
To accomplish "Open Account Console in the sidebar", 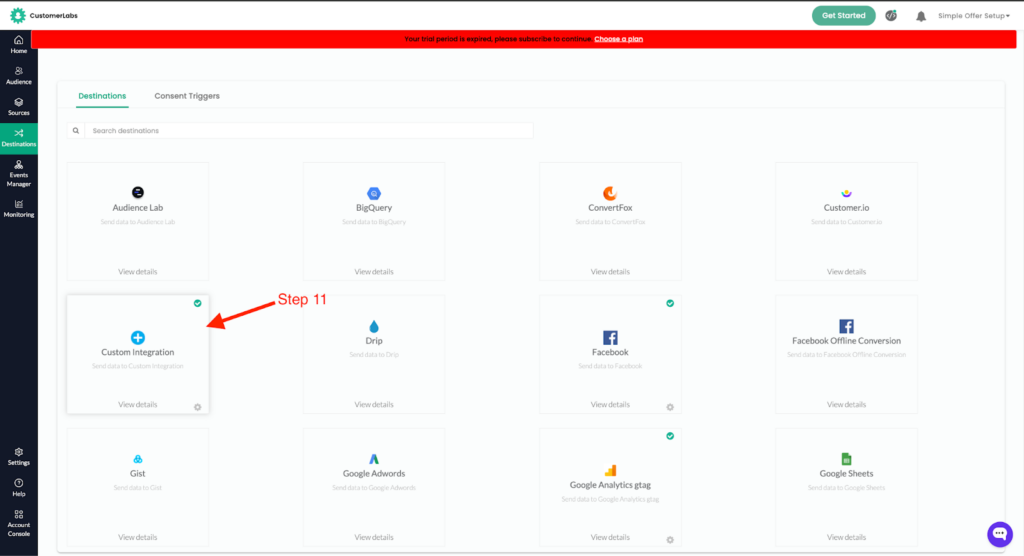I will coord(18,523).
